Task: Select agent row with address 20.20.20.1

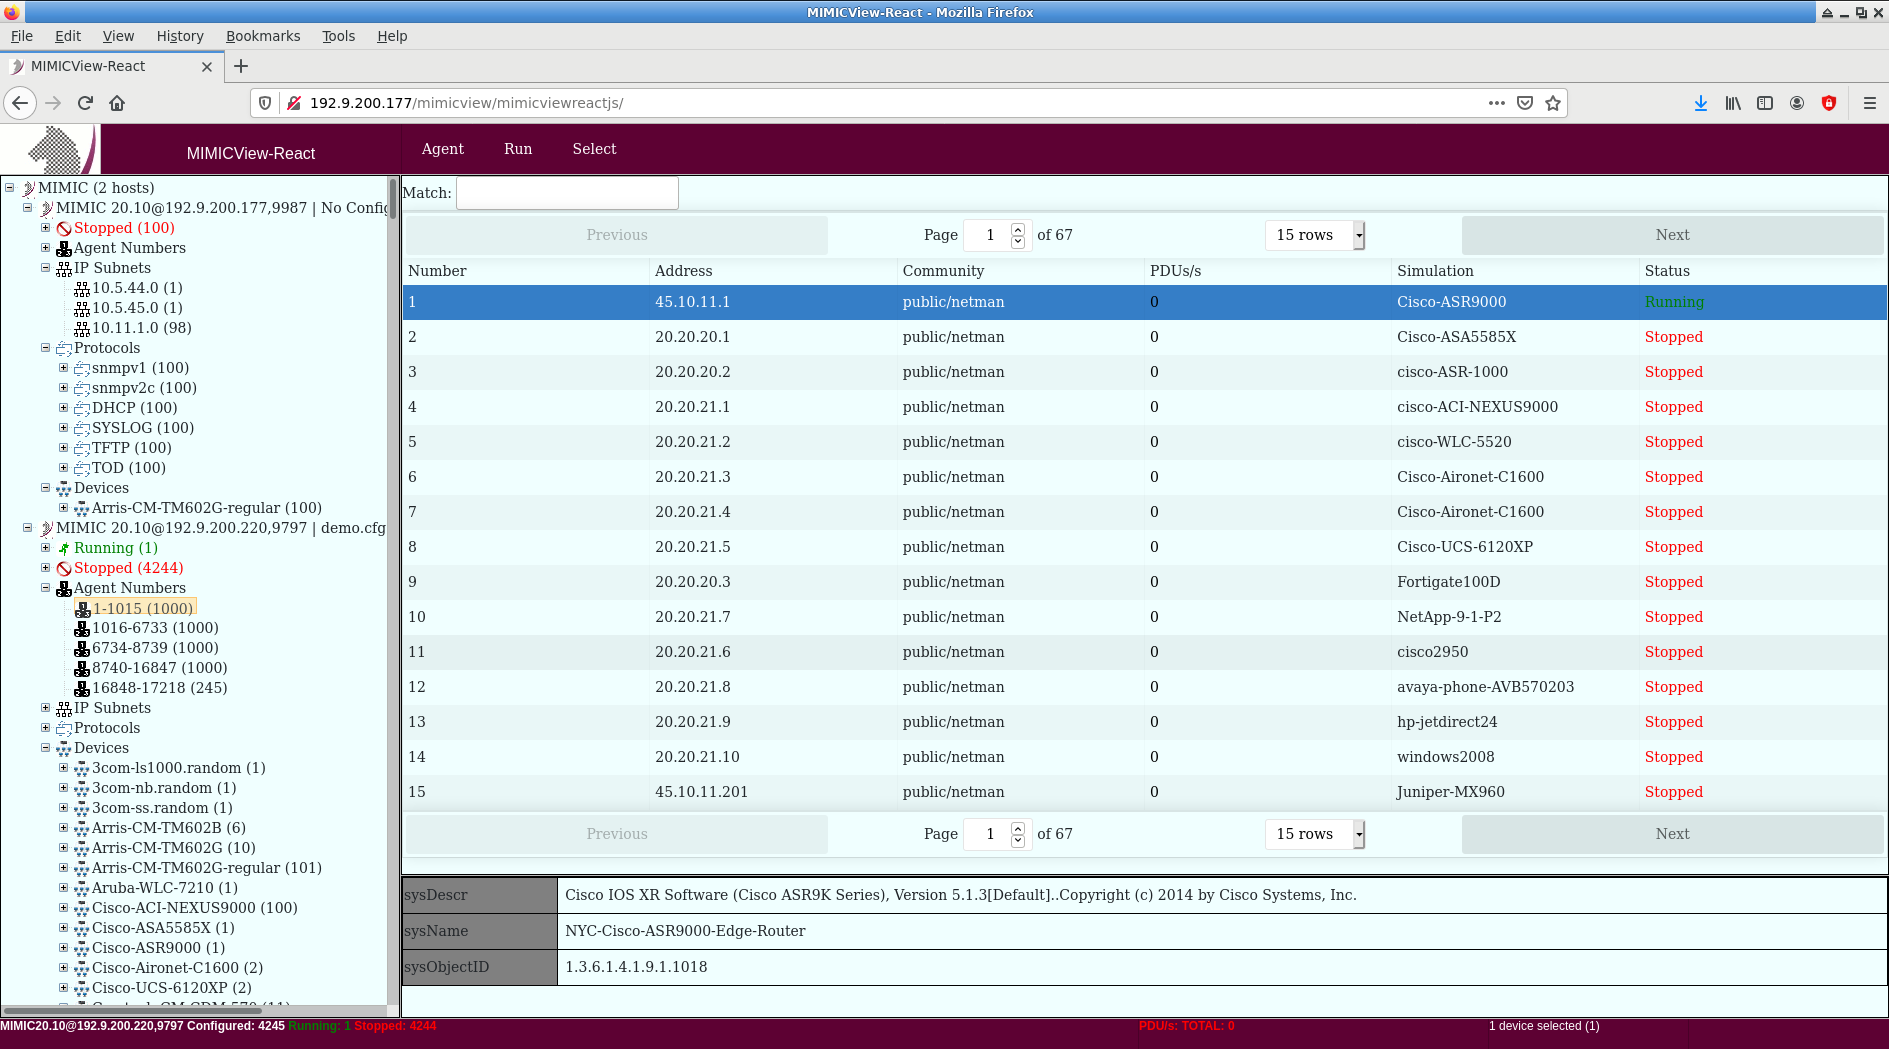Action: click(1144, 337)
